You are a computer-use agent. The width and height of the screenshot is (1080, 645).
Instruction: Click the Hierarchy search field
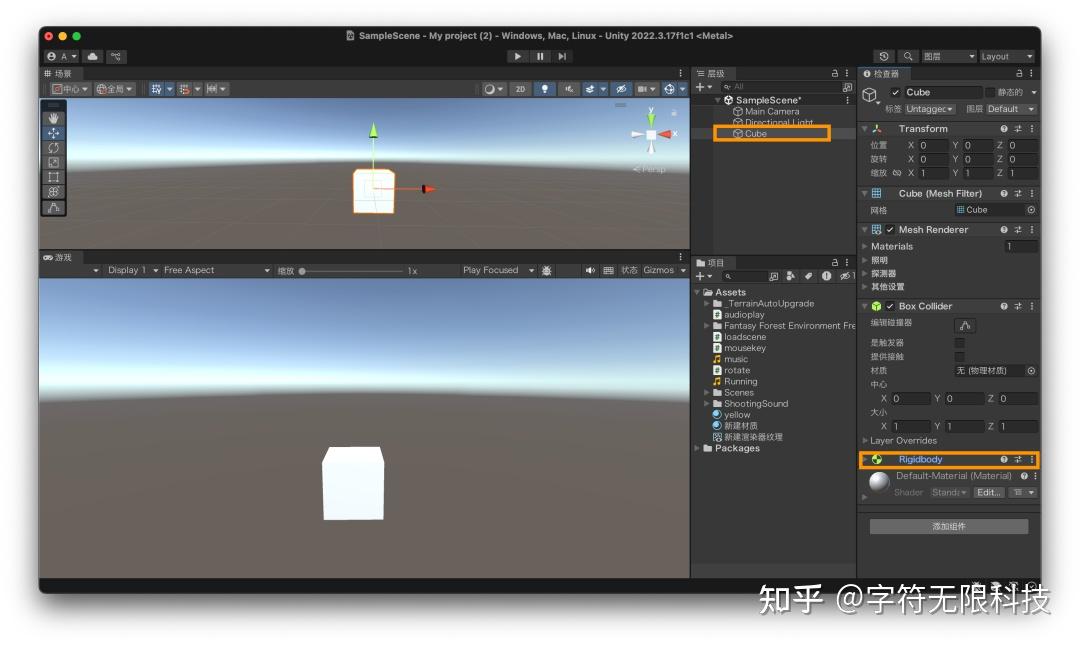coord(780,87)
